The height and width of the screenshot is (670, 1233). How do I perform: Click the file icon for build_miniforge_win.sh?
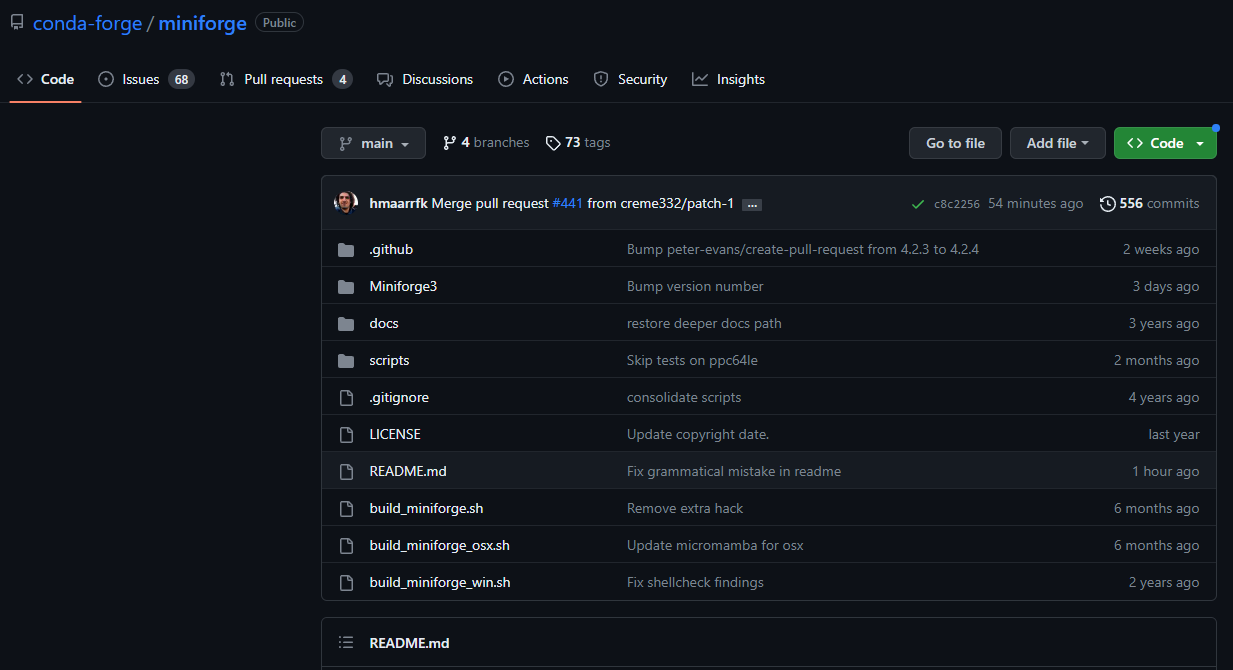click(x=346, y=582)
